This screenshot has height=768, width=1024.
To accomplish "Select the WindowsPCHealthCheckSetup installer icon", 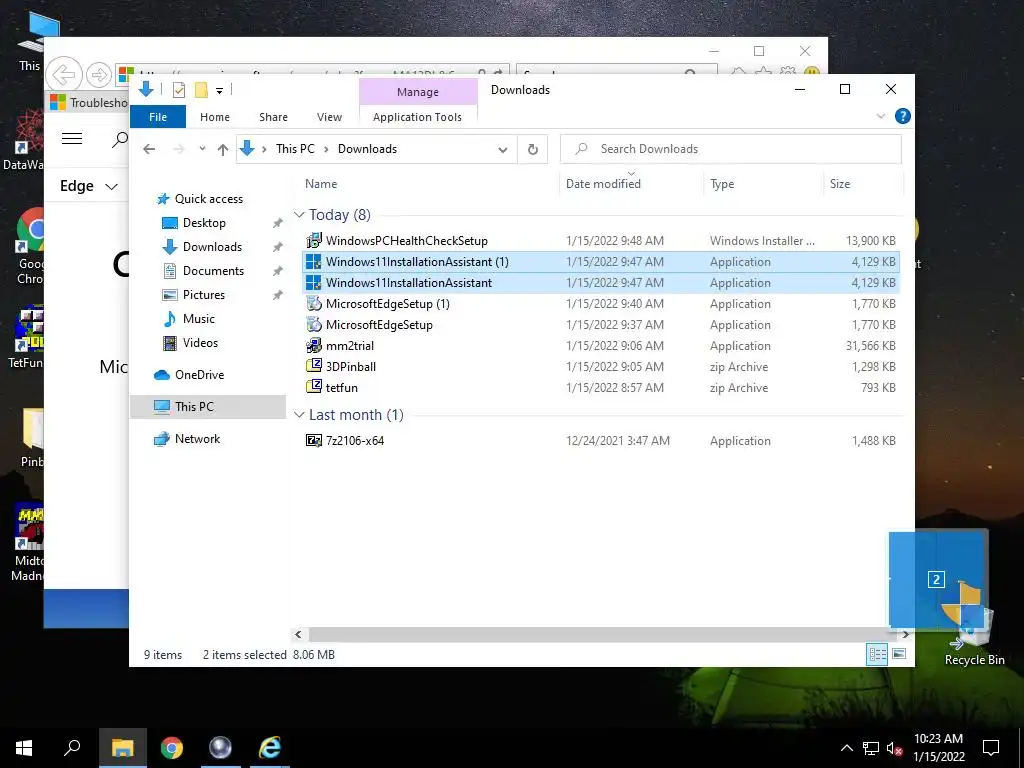I will pyautogui.click(x=314, y=240).
